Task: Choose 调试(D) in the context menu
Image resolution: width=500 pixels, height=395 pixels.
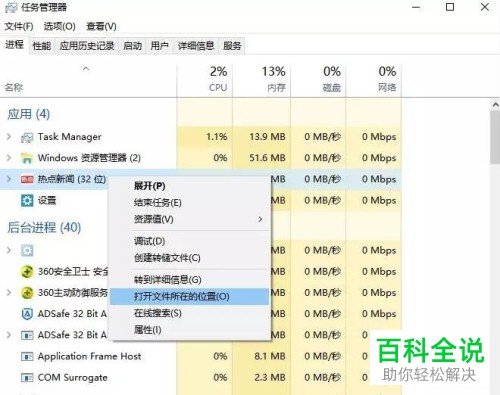Action: click(189, 241)
